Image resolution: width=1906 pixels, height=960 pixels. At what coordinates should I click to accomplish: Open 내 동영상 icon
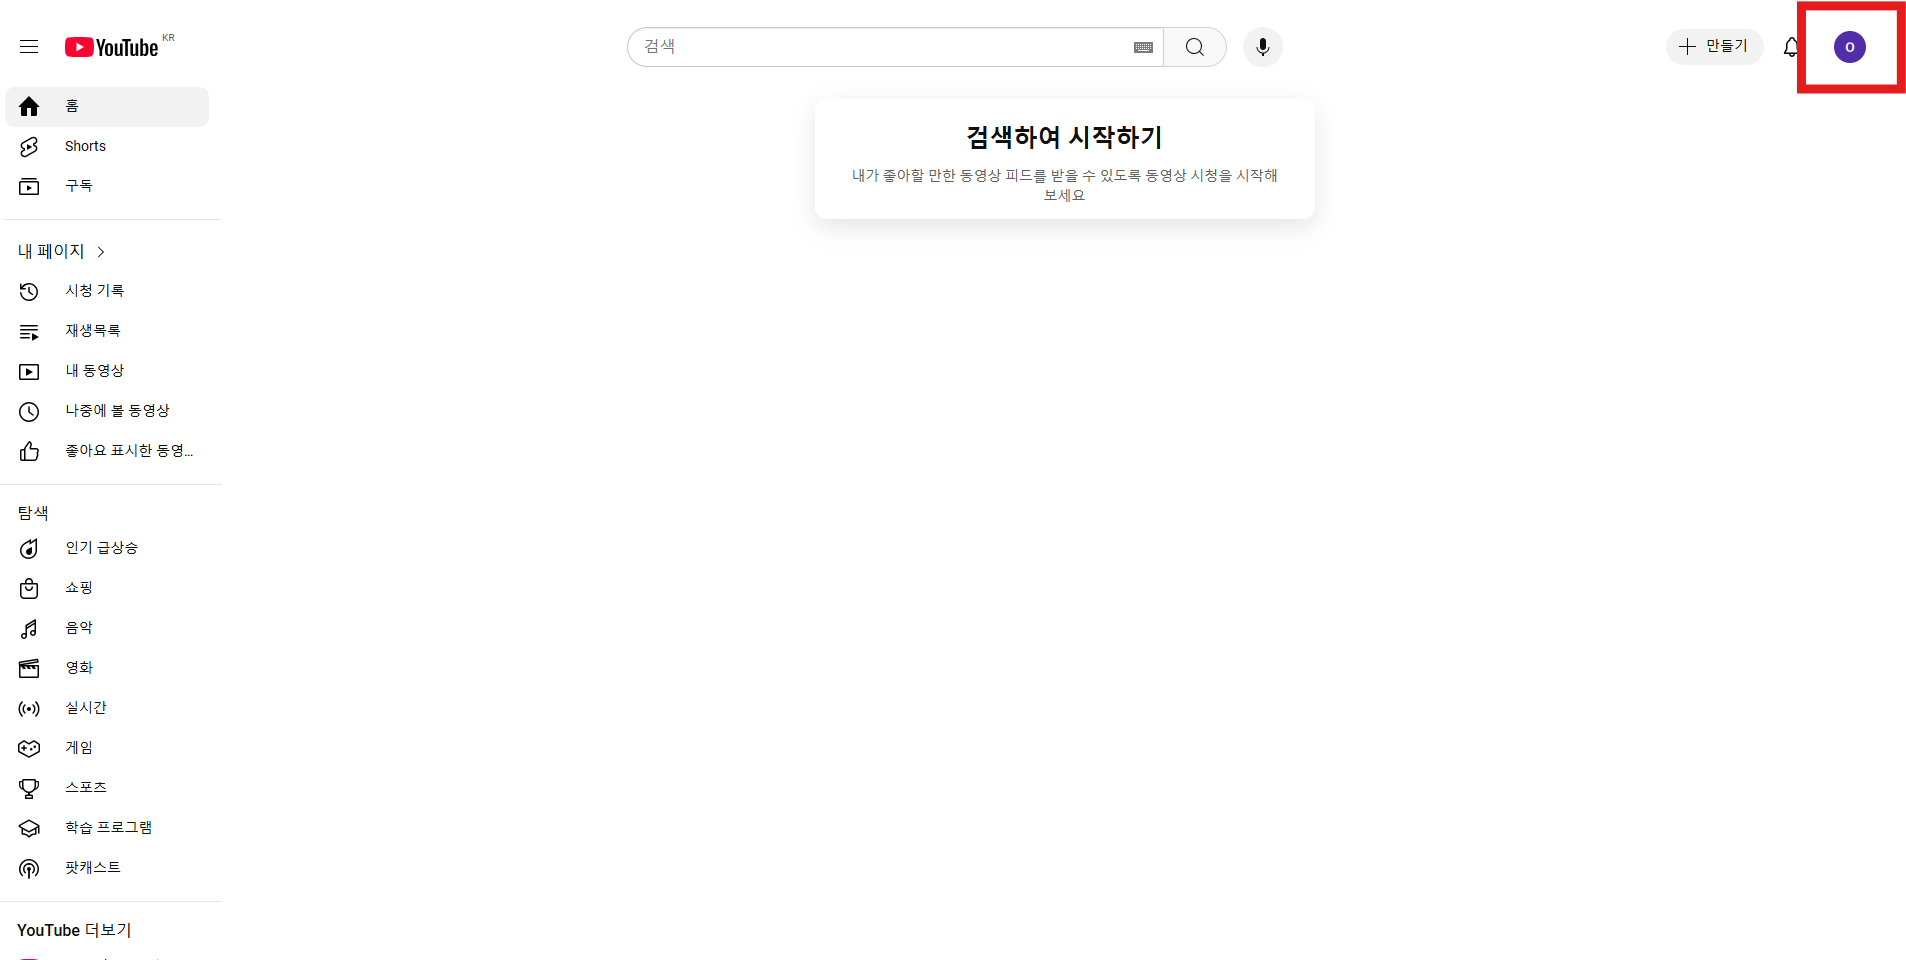coord(29,372)
